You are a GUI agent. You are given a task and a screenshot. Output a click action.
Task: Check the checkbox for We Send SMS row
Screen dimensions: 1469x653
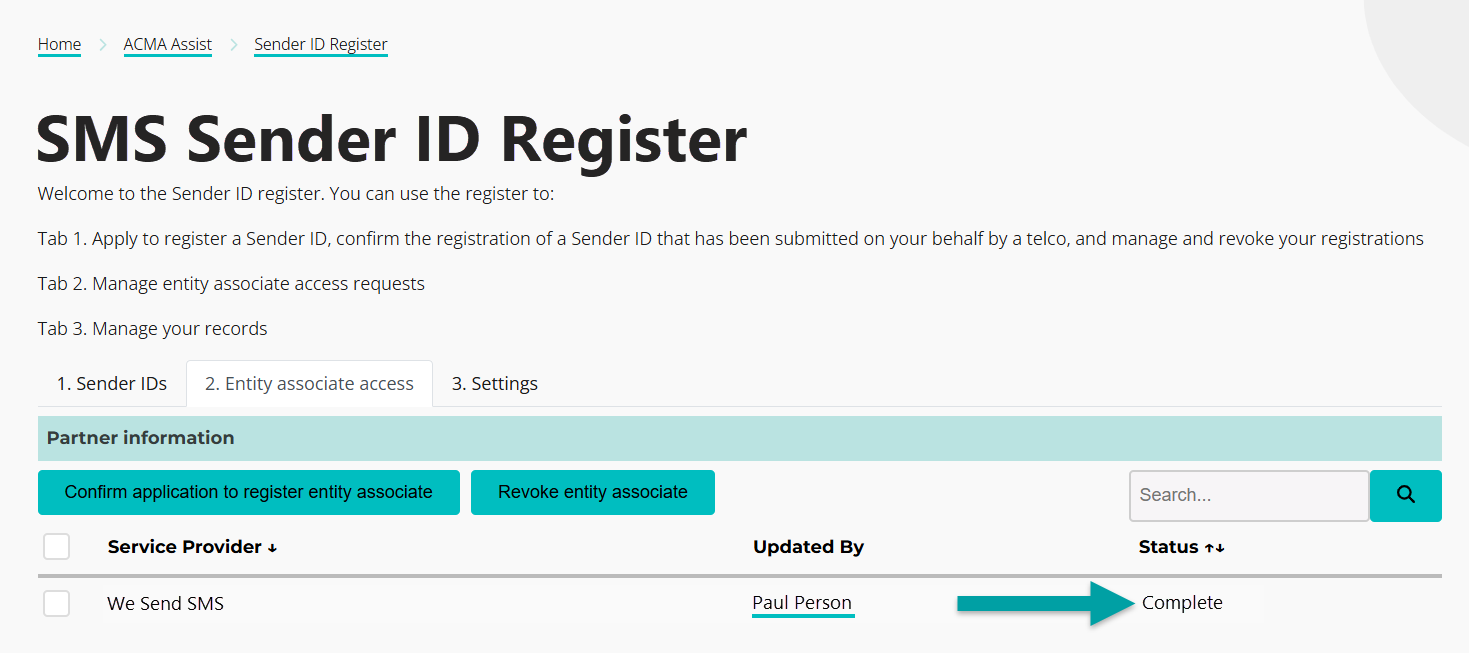click(56, 603)
